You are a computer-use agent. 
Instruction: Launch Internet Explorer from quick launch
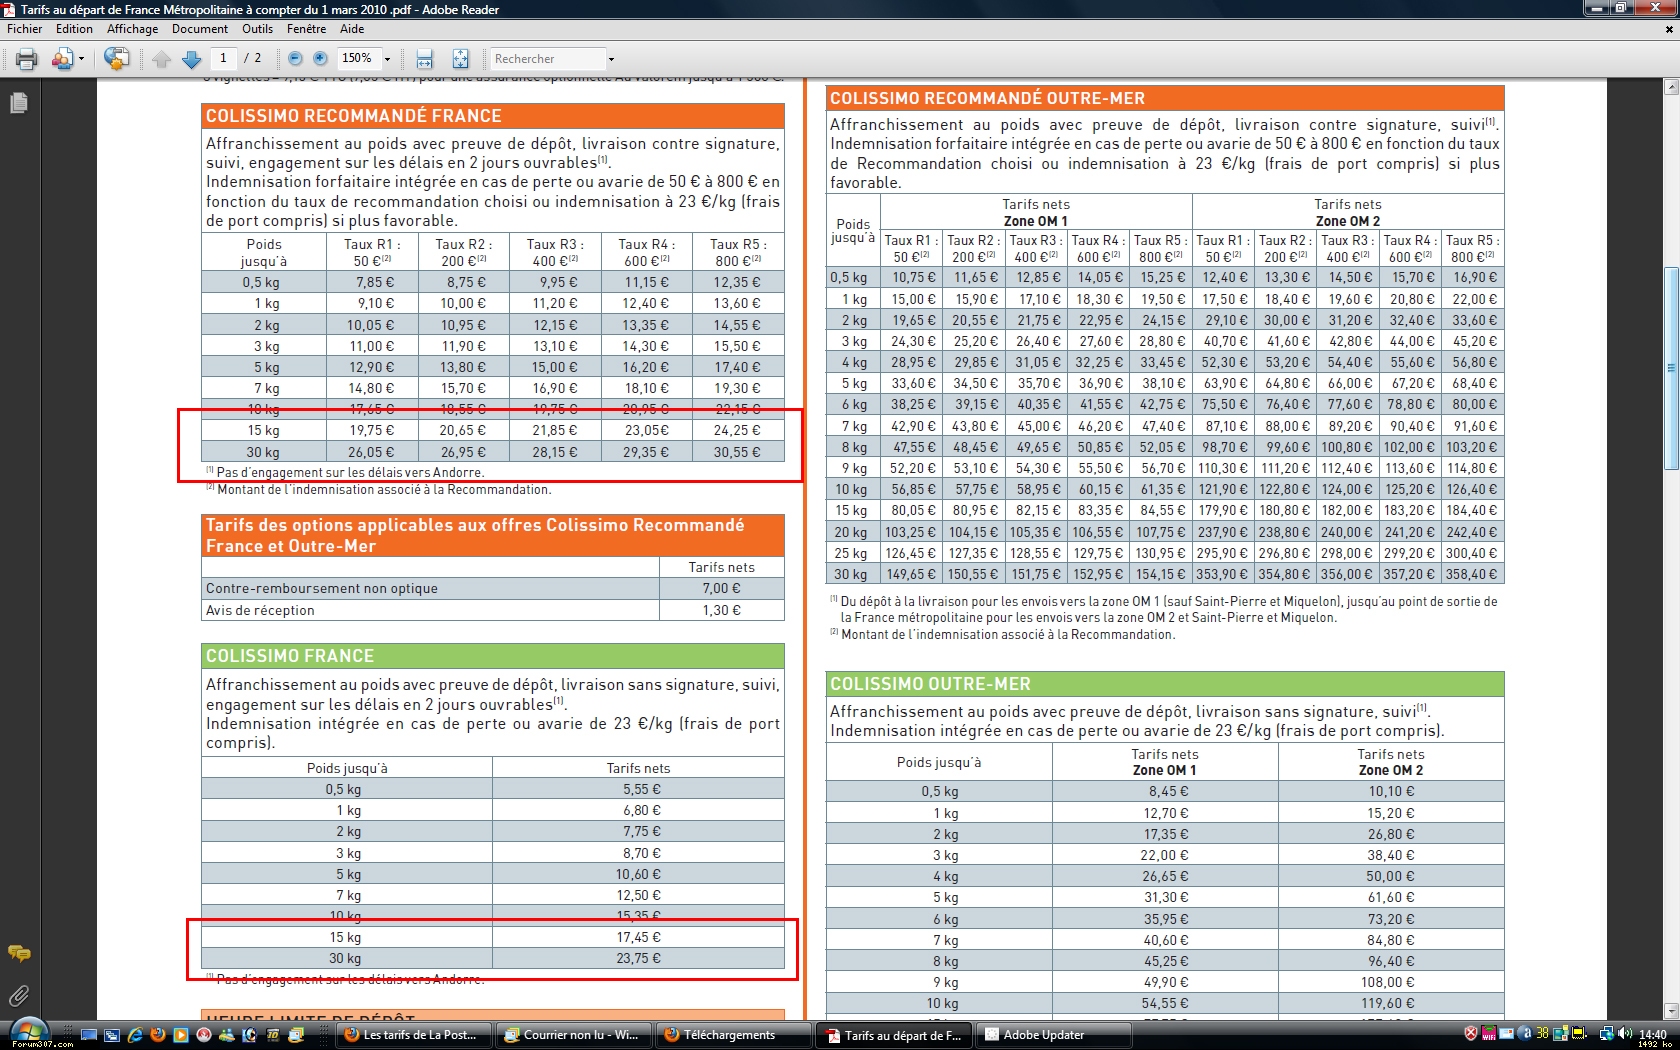pos(134,1035)
